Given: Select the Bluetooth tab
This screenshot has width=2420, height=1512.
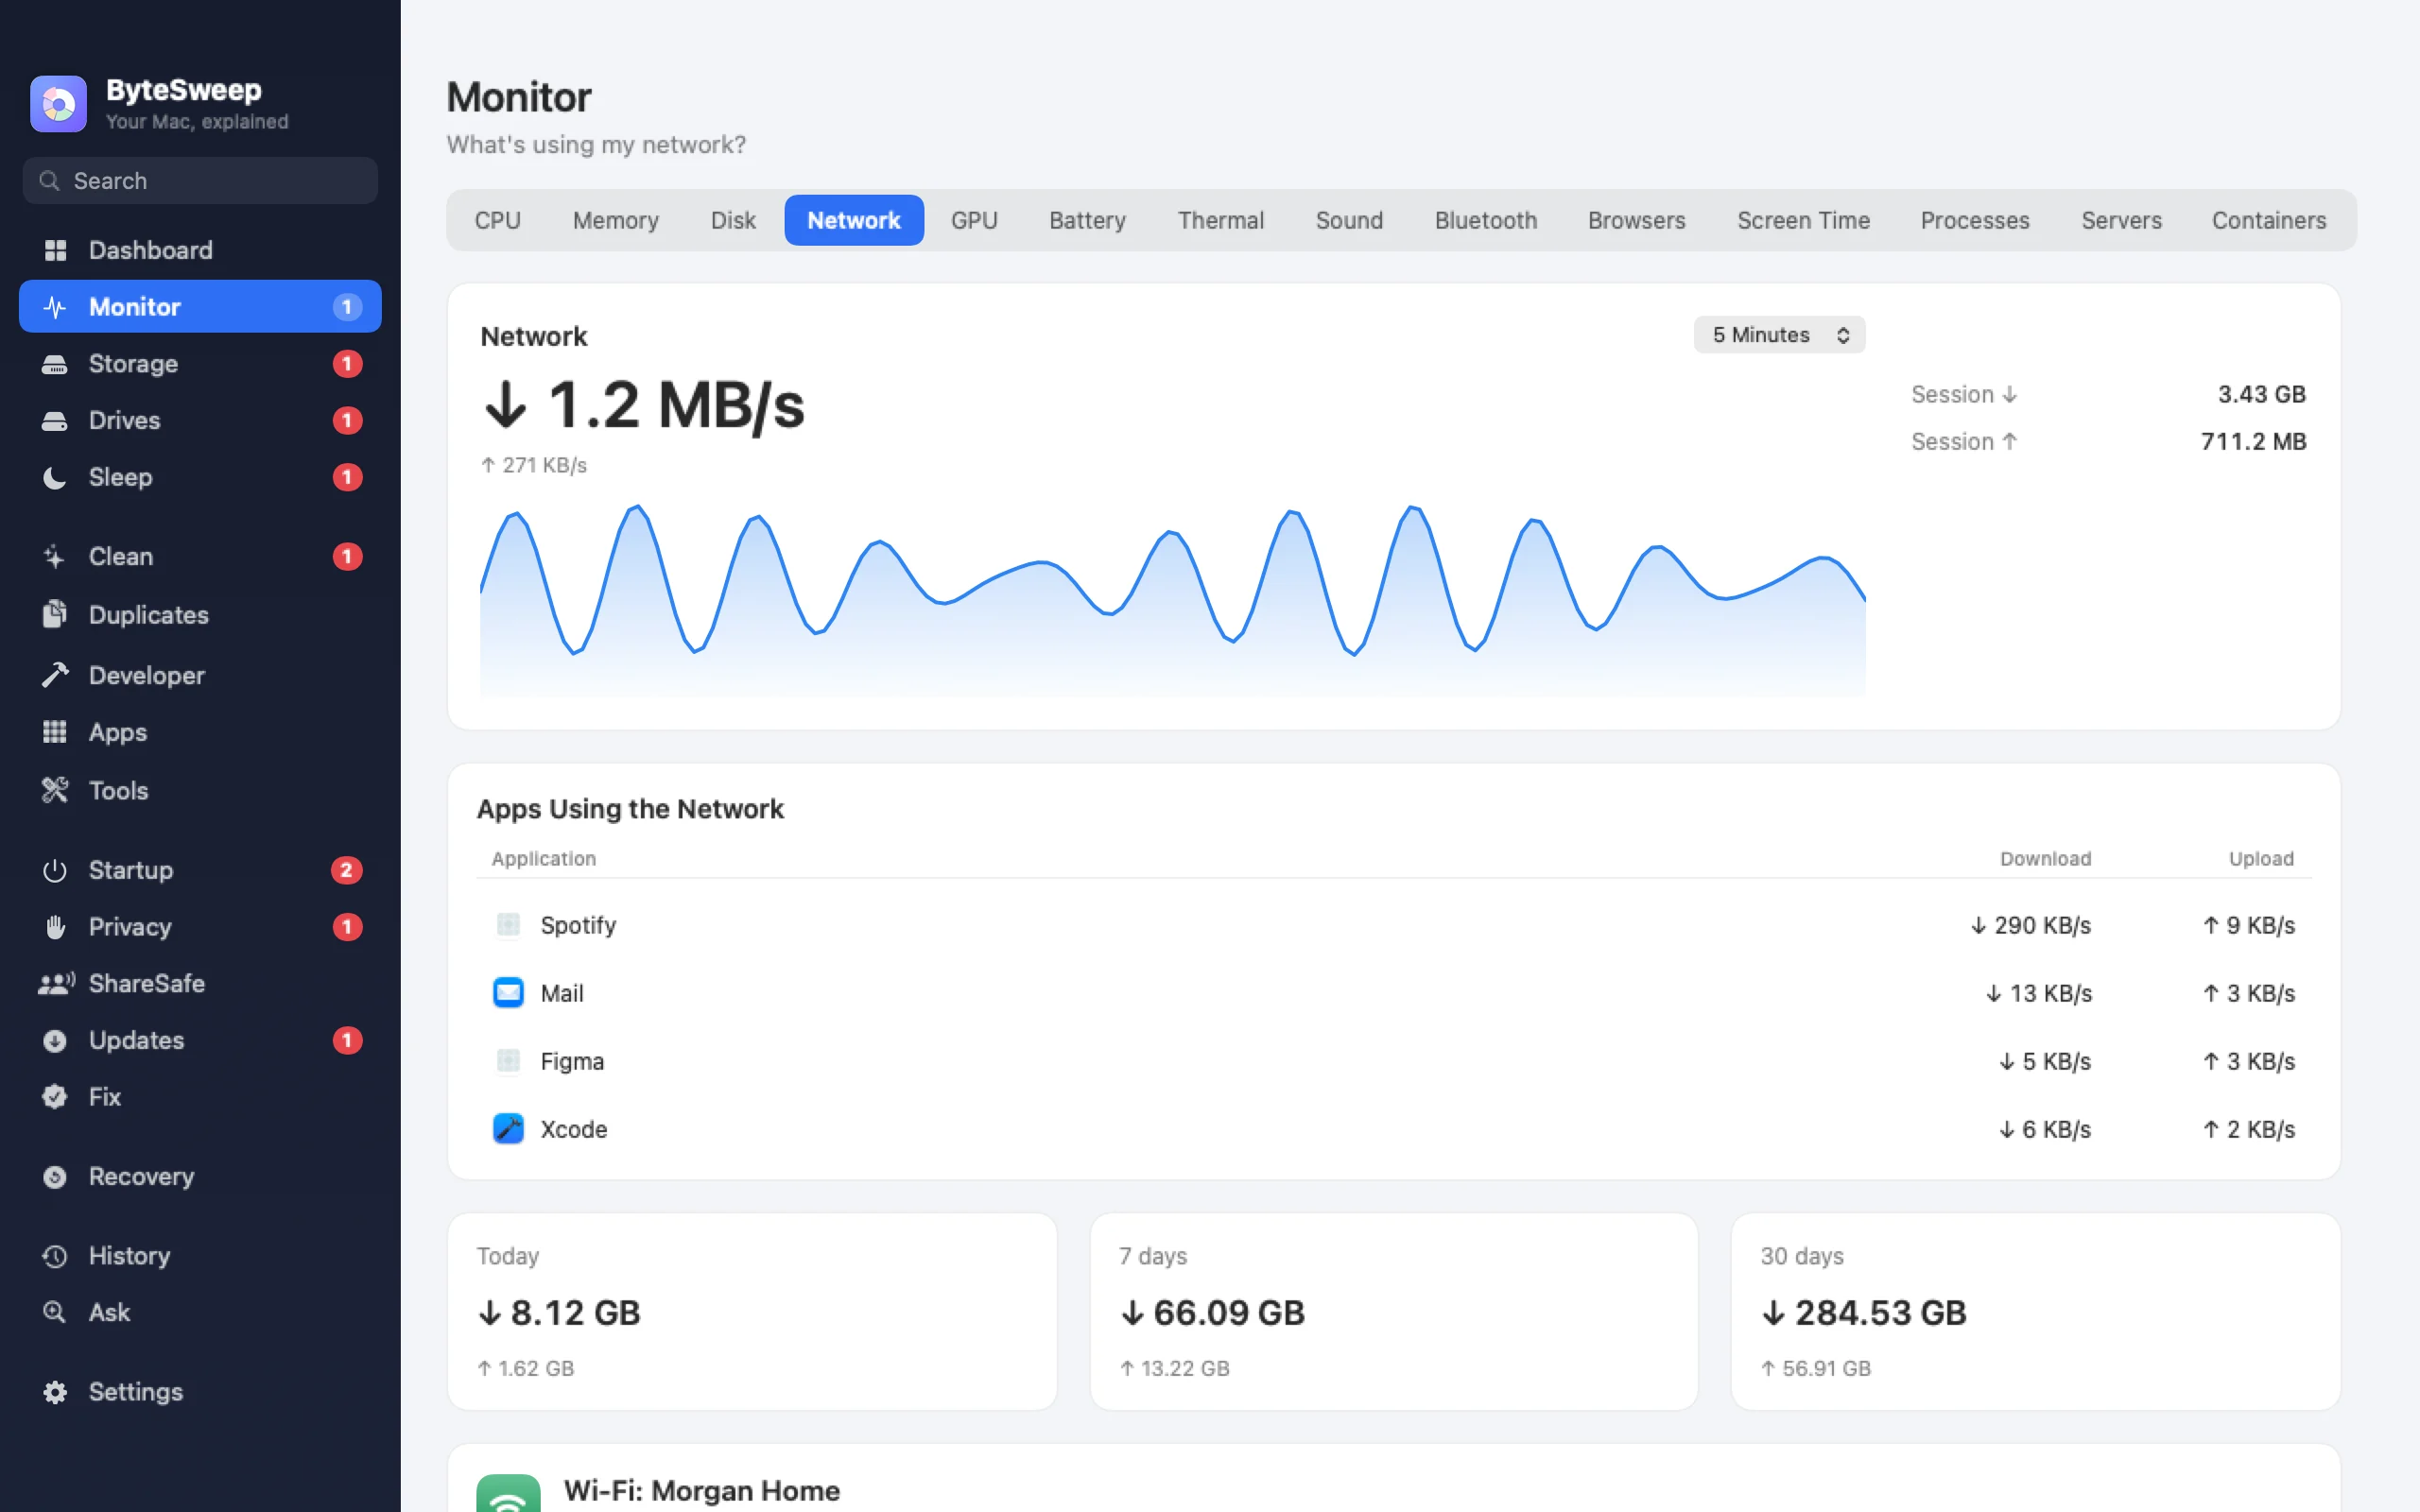Looking at the screenshot, I should (1486, 220).
